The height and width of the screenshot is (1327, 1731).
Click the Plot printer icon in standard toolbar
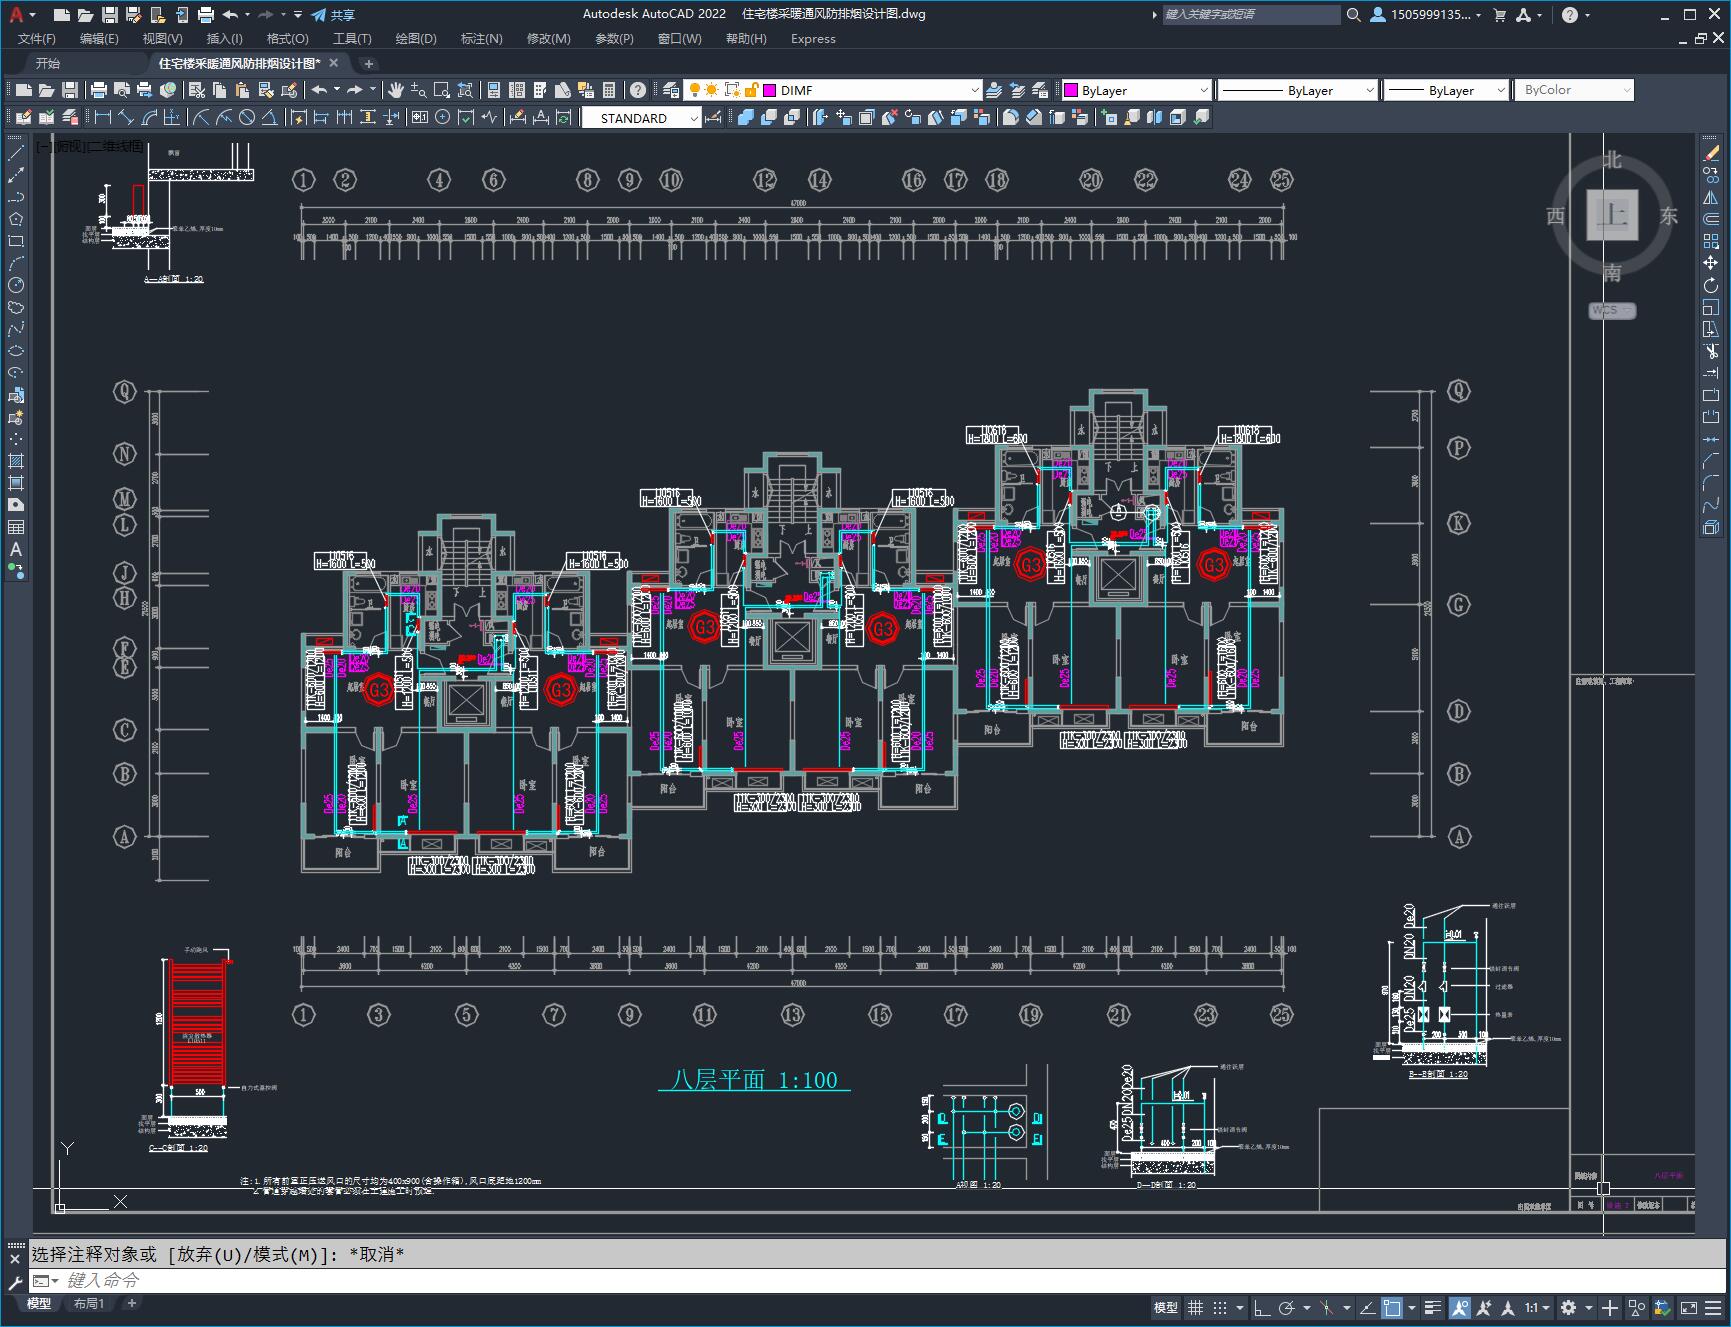[x=98, y=90]
